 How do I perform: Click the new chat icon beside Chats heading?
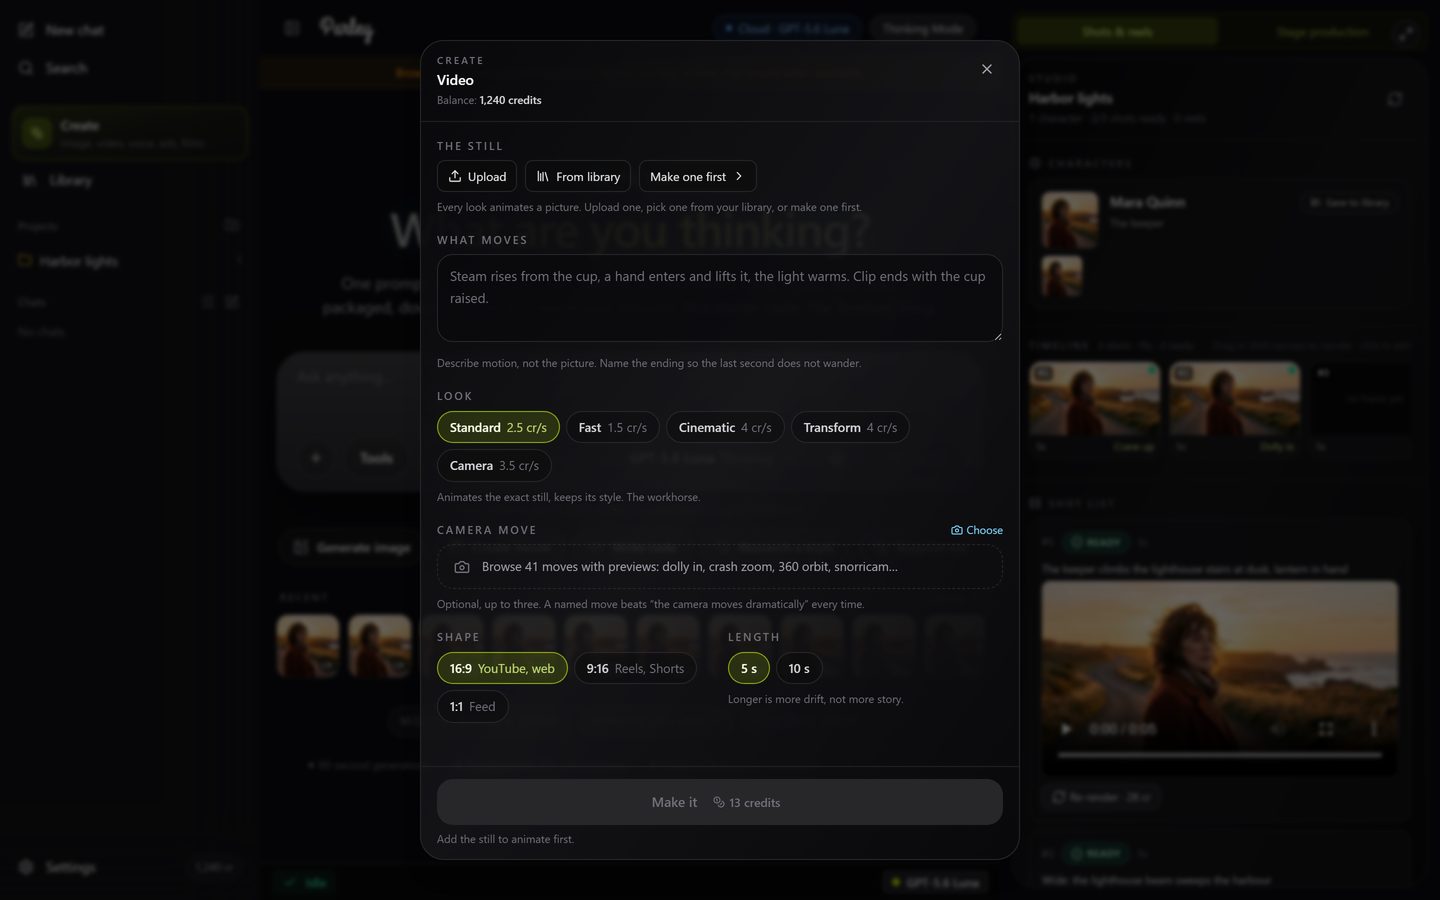coord(232,301)
